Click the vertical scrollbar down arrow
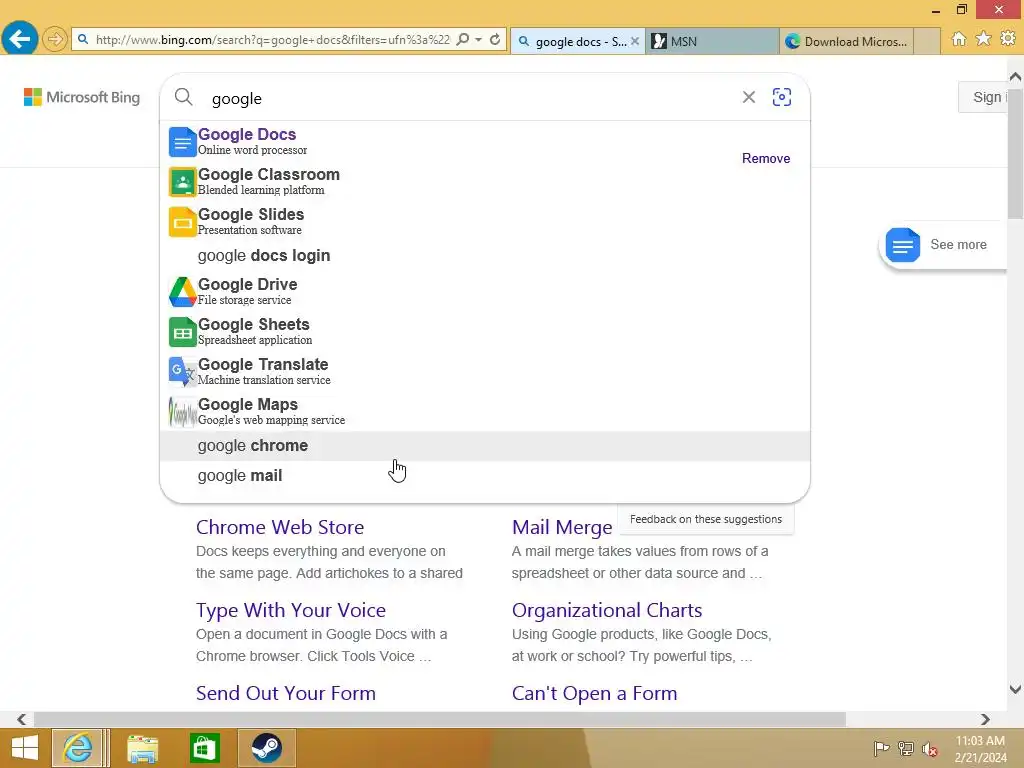The width and height of the screenshot is (1024, 768). point(1015,689)
